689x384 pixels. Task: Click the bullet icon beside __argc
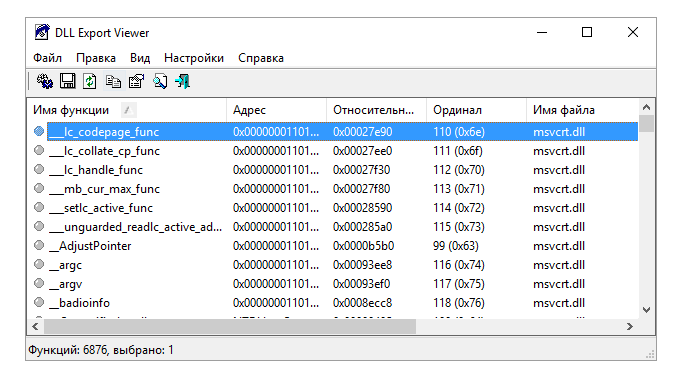39,264
